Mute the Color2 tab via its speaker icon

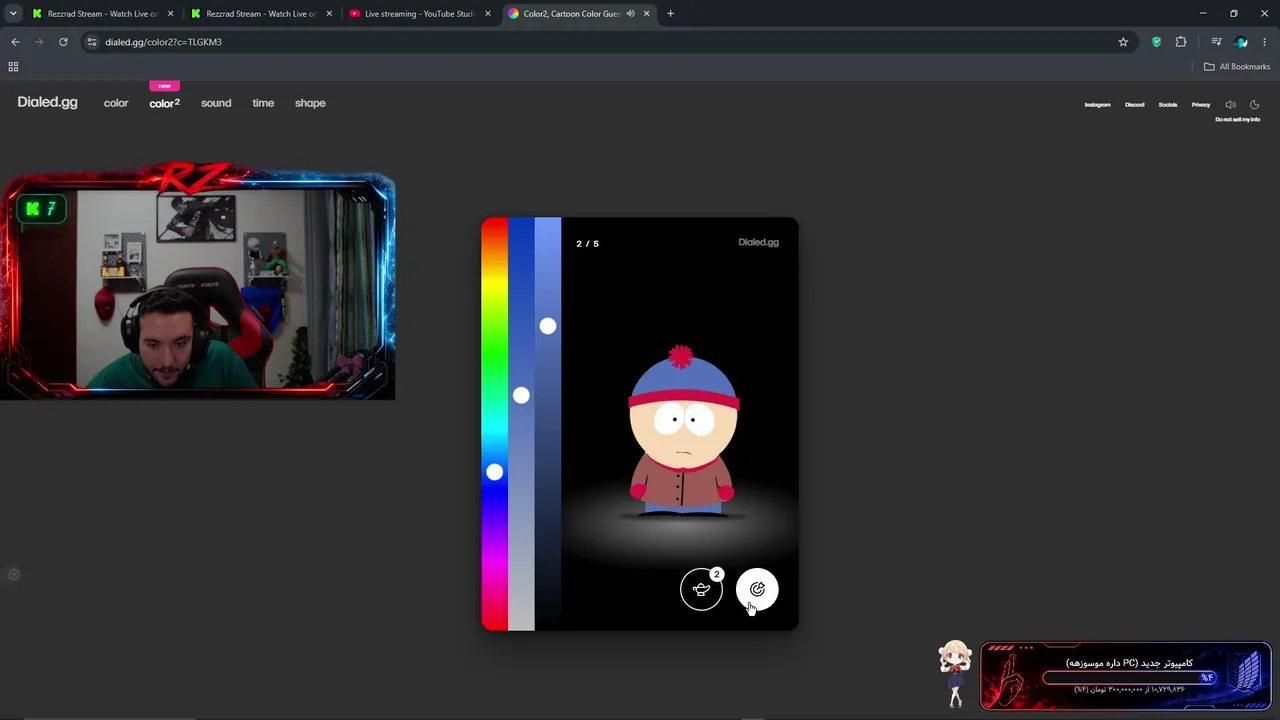[x=630, y=14]
